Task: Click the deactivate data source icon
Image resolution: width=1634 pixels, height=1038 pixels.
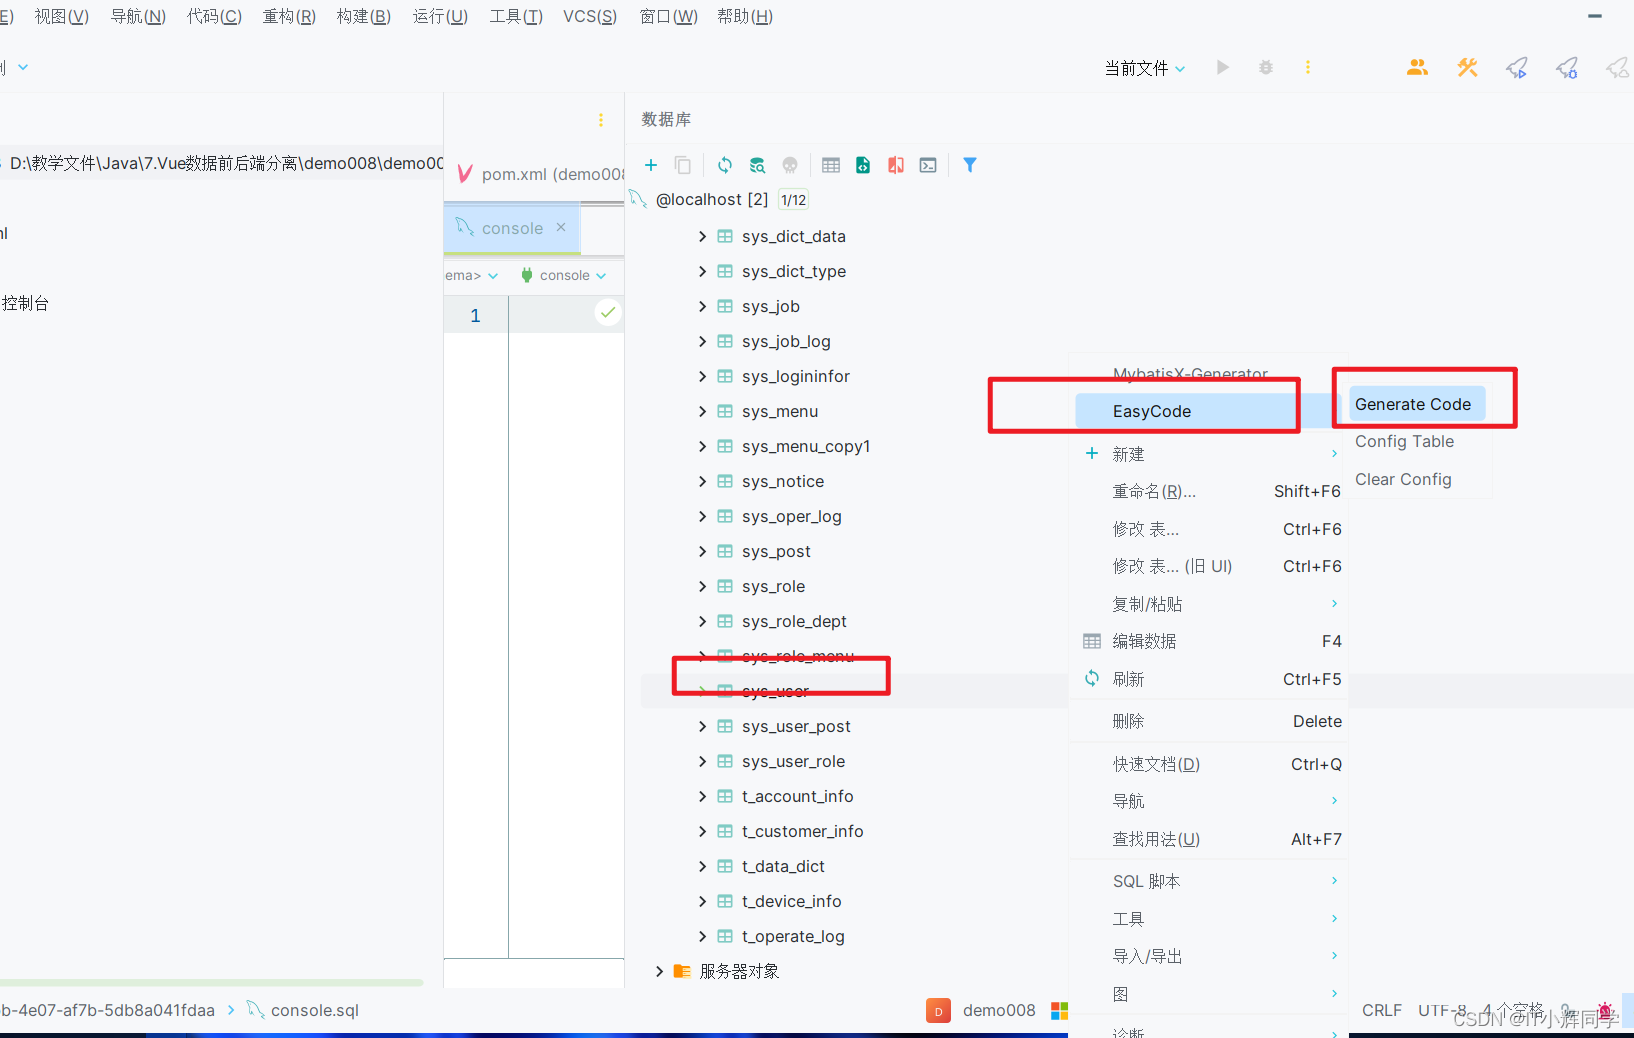Action: (x=790, y=165)
